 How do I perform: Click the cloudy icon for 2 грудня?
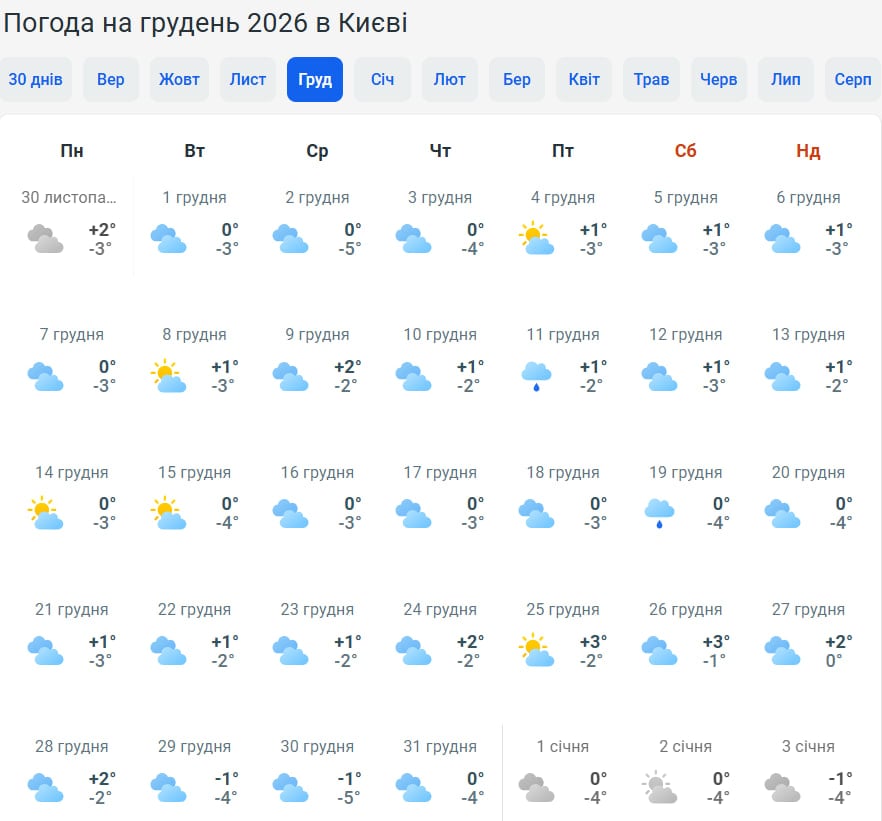pyautogui.click(x=291, y=238)
